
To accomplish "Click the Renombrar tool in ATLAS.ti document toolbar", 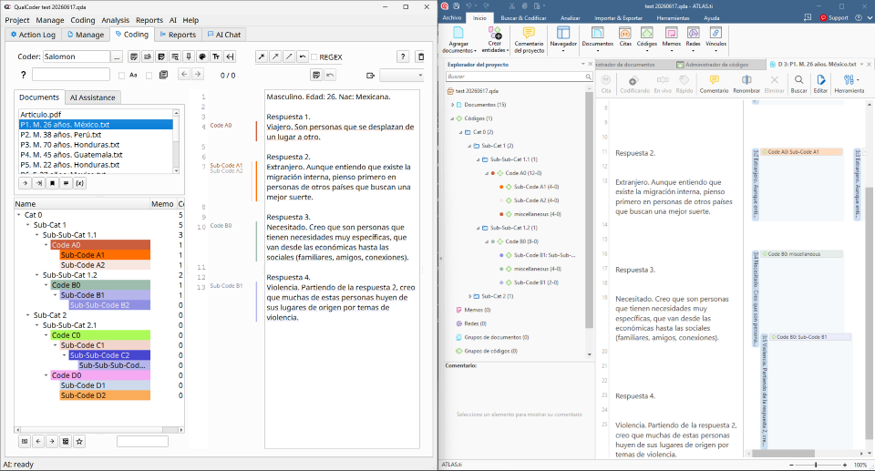I will 746,84.
